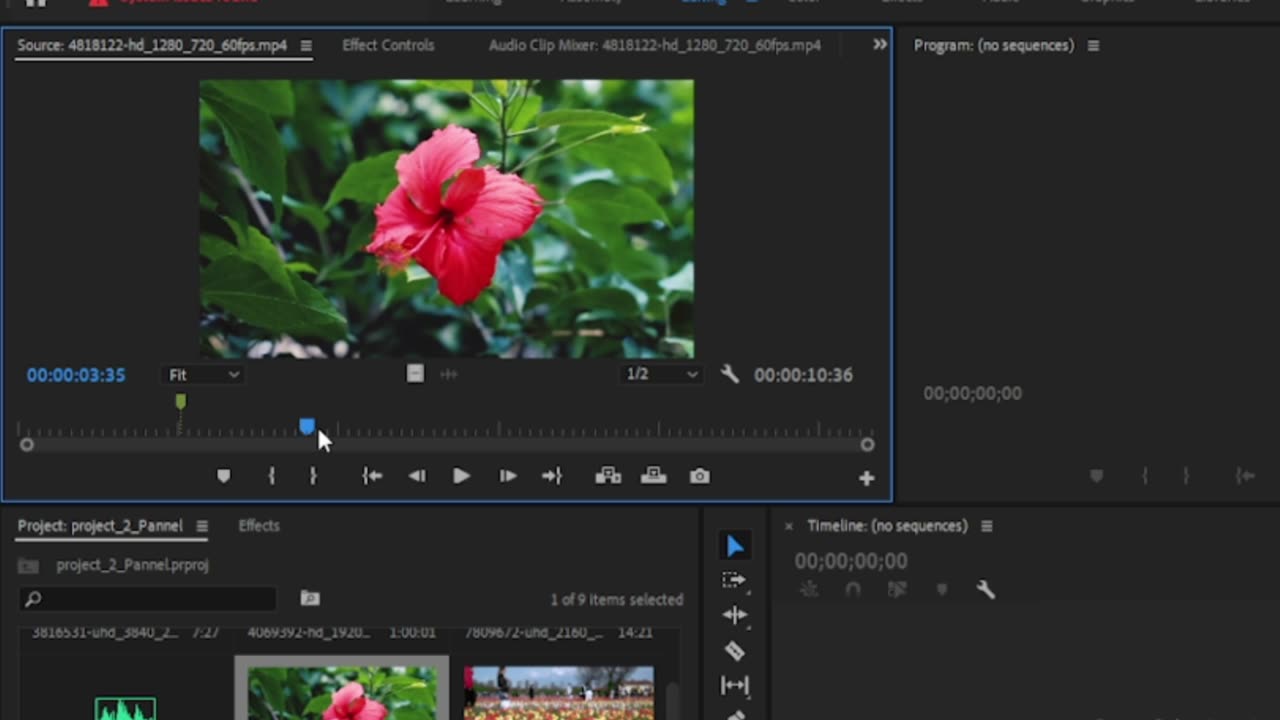Toggle Snap magnet in Timeline panel
1280x720 pixels.
[x=853, y=590]
